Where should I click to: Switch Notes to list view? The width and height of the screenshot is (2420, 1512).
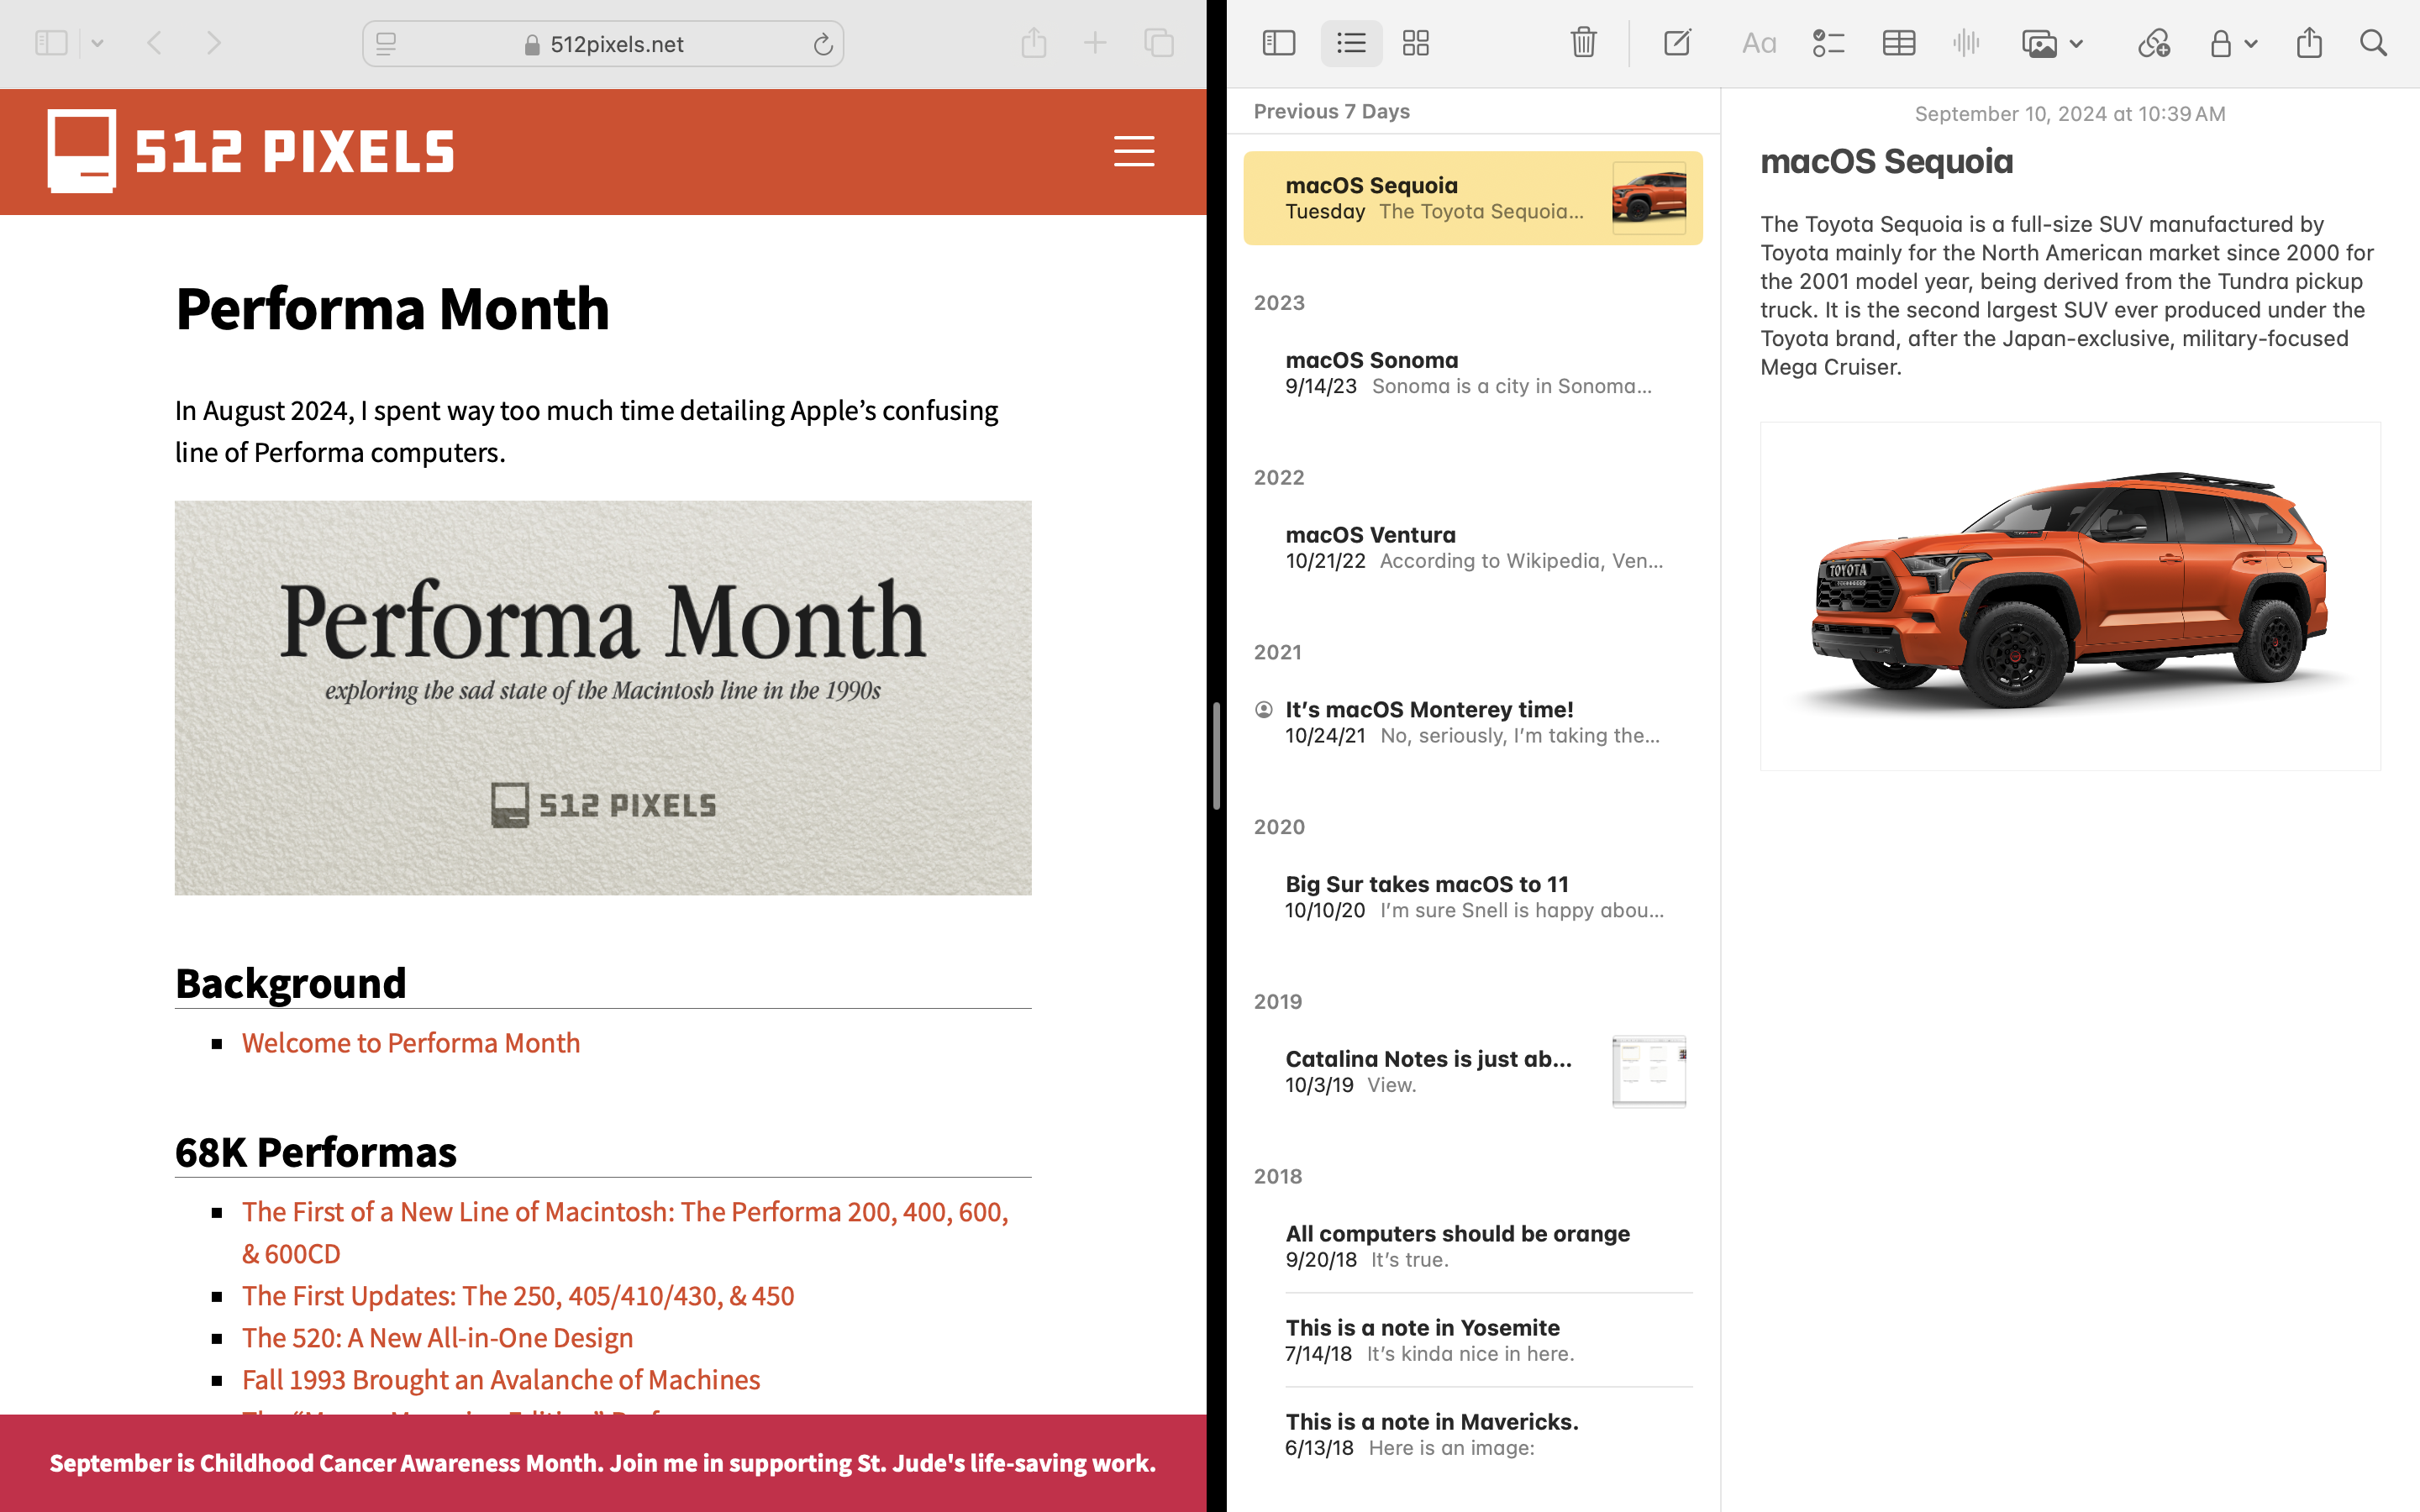1351,43
